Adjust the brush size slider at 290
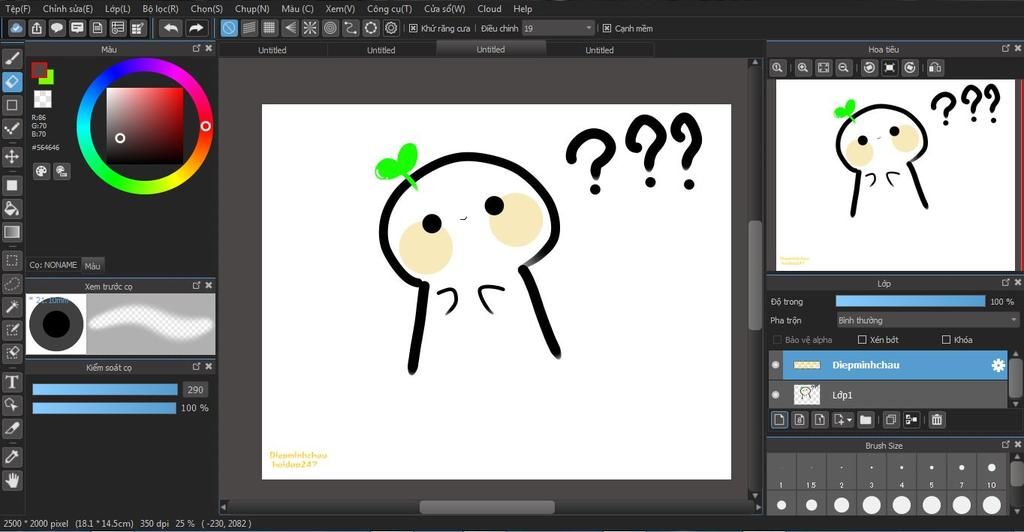The height and width of the screenshot is (532, 1024). pos(104,390)
